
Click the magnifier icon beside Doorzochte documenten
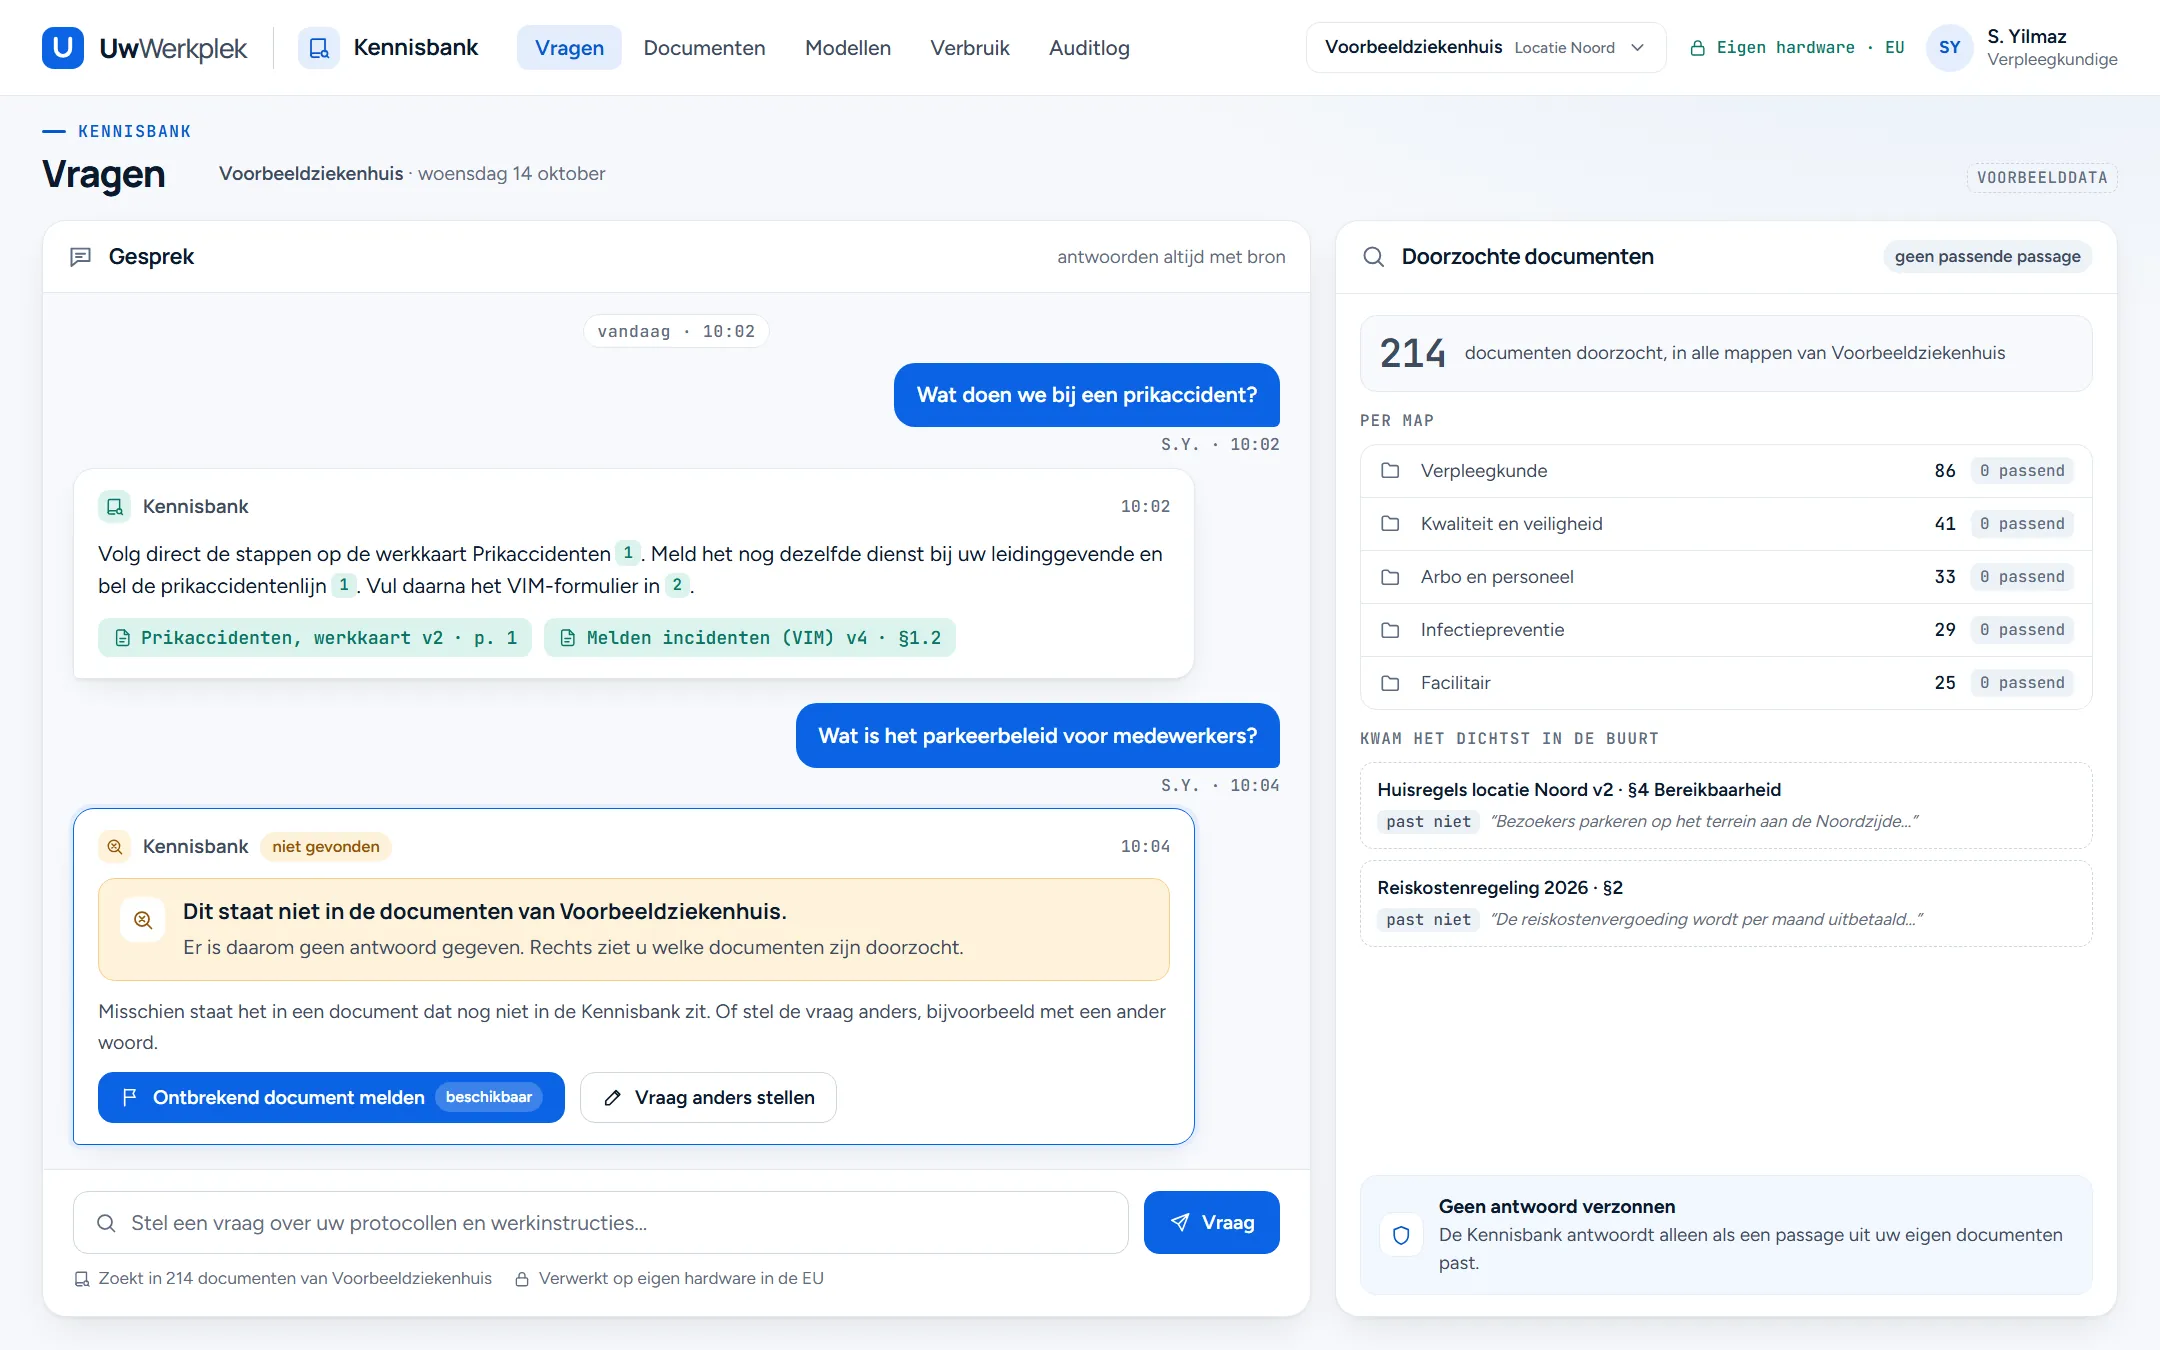1374,257
